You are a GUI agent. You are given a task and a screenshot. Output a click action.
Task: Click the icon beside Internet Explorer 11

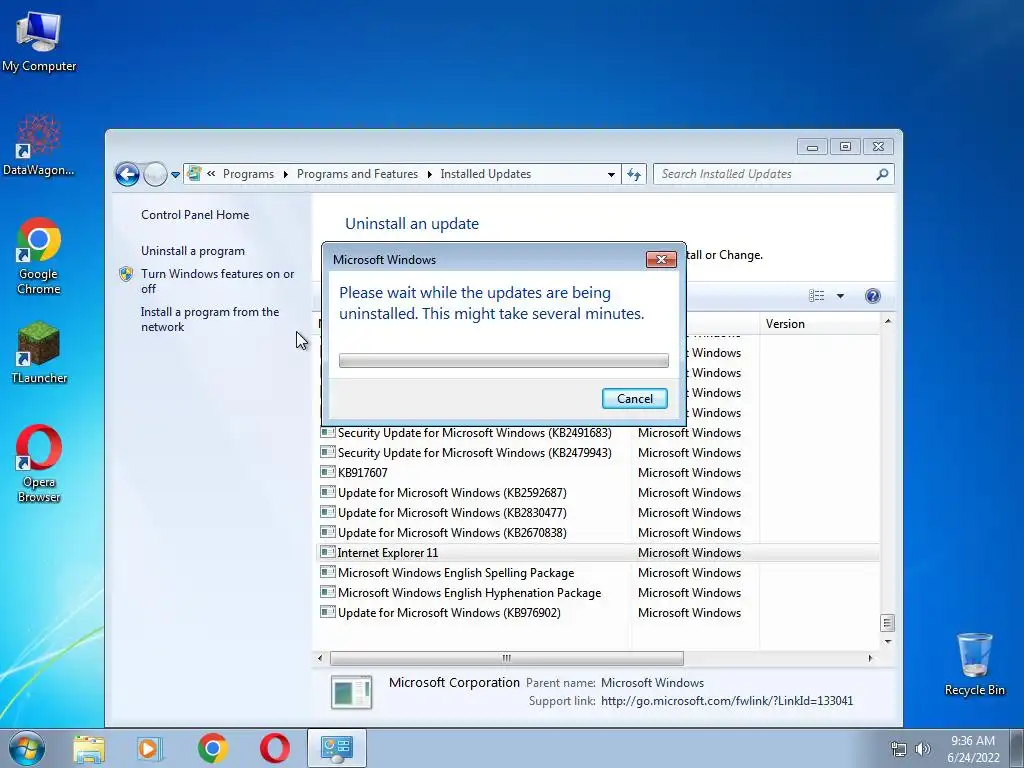point(328,552)
